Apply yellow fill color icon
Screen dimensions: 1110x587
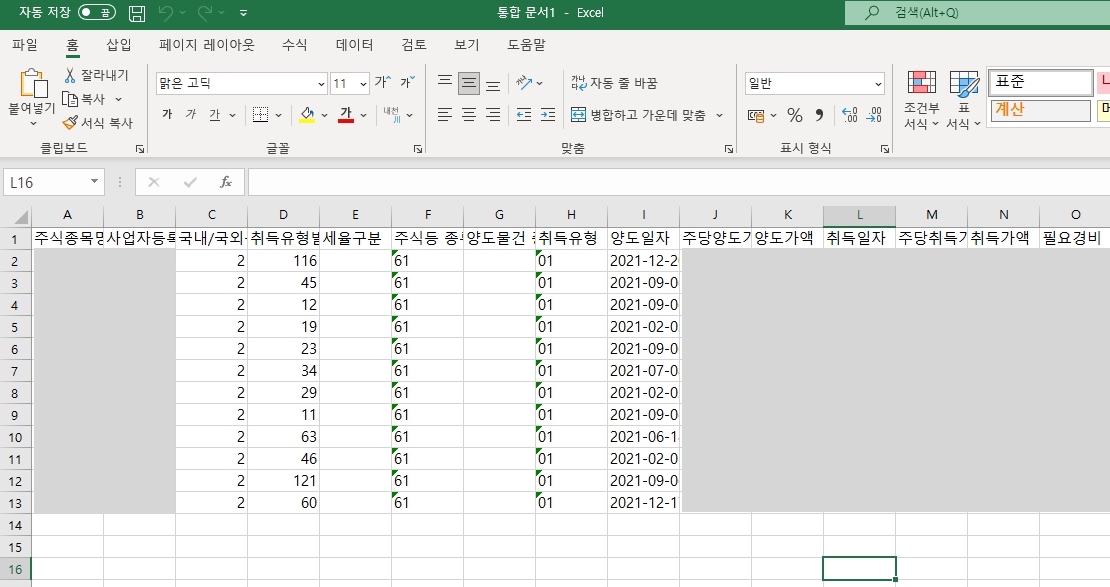pos(306,113)
